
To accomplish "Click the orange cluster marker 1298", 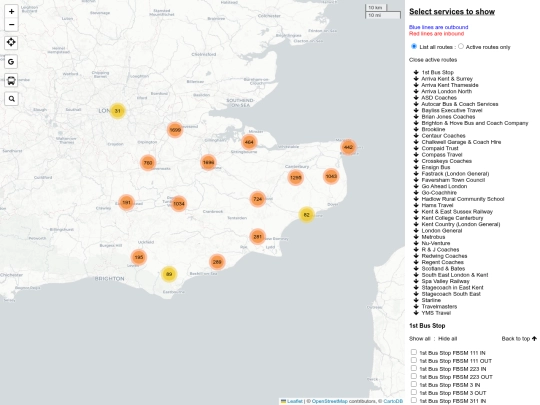I will (x=295, y=177).
